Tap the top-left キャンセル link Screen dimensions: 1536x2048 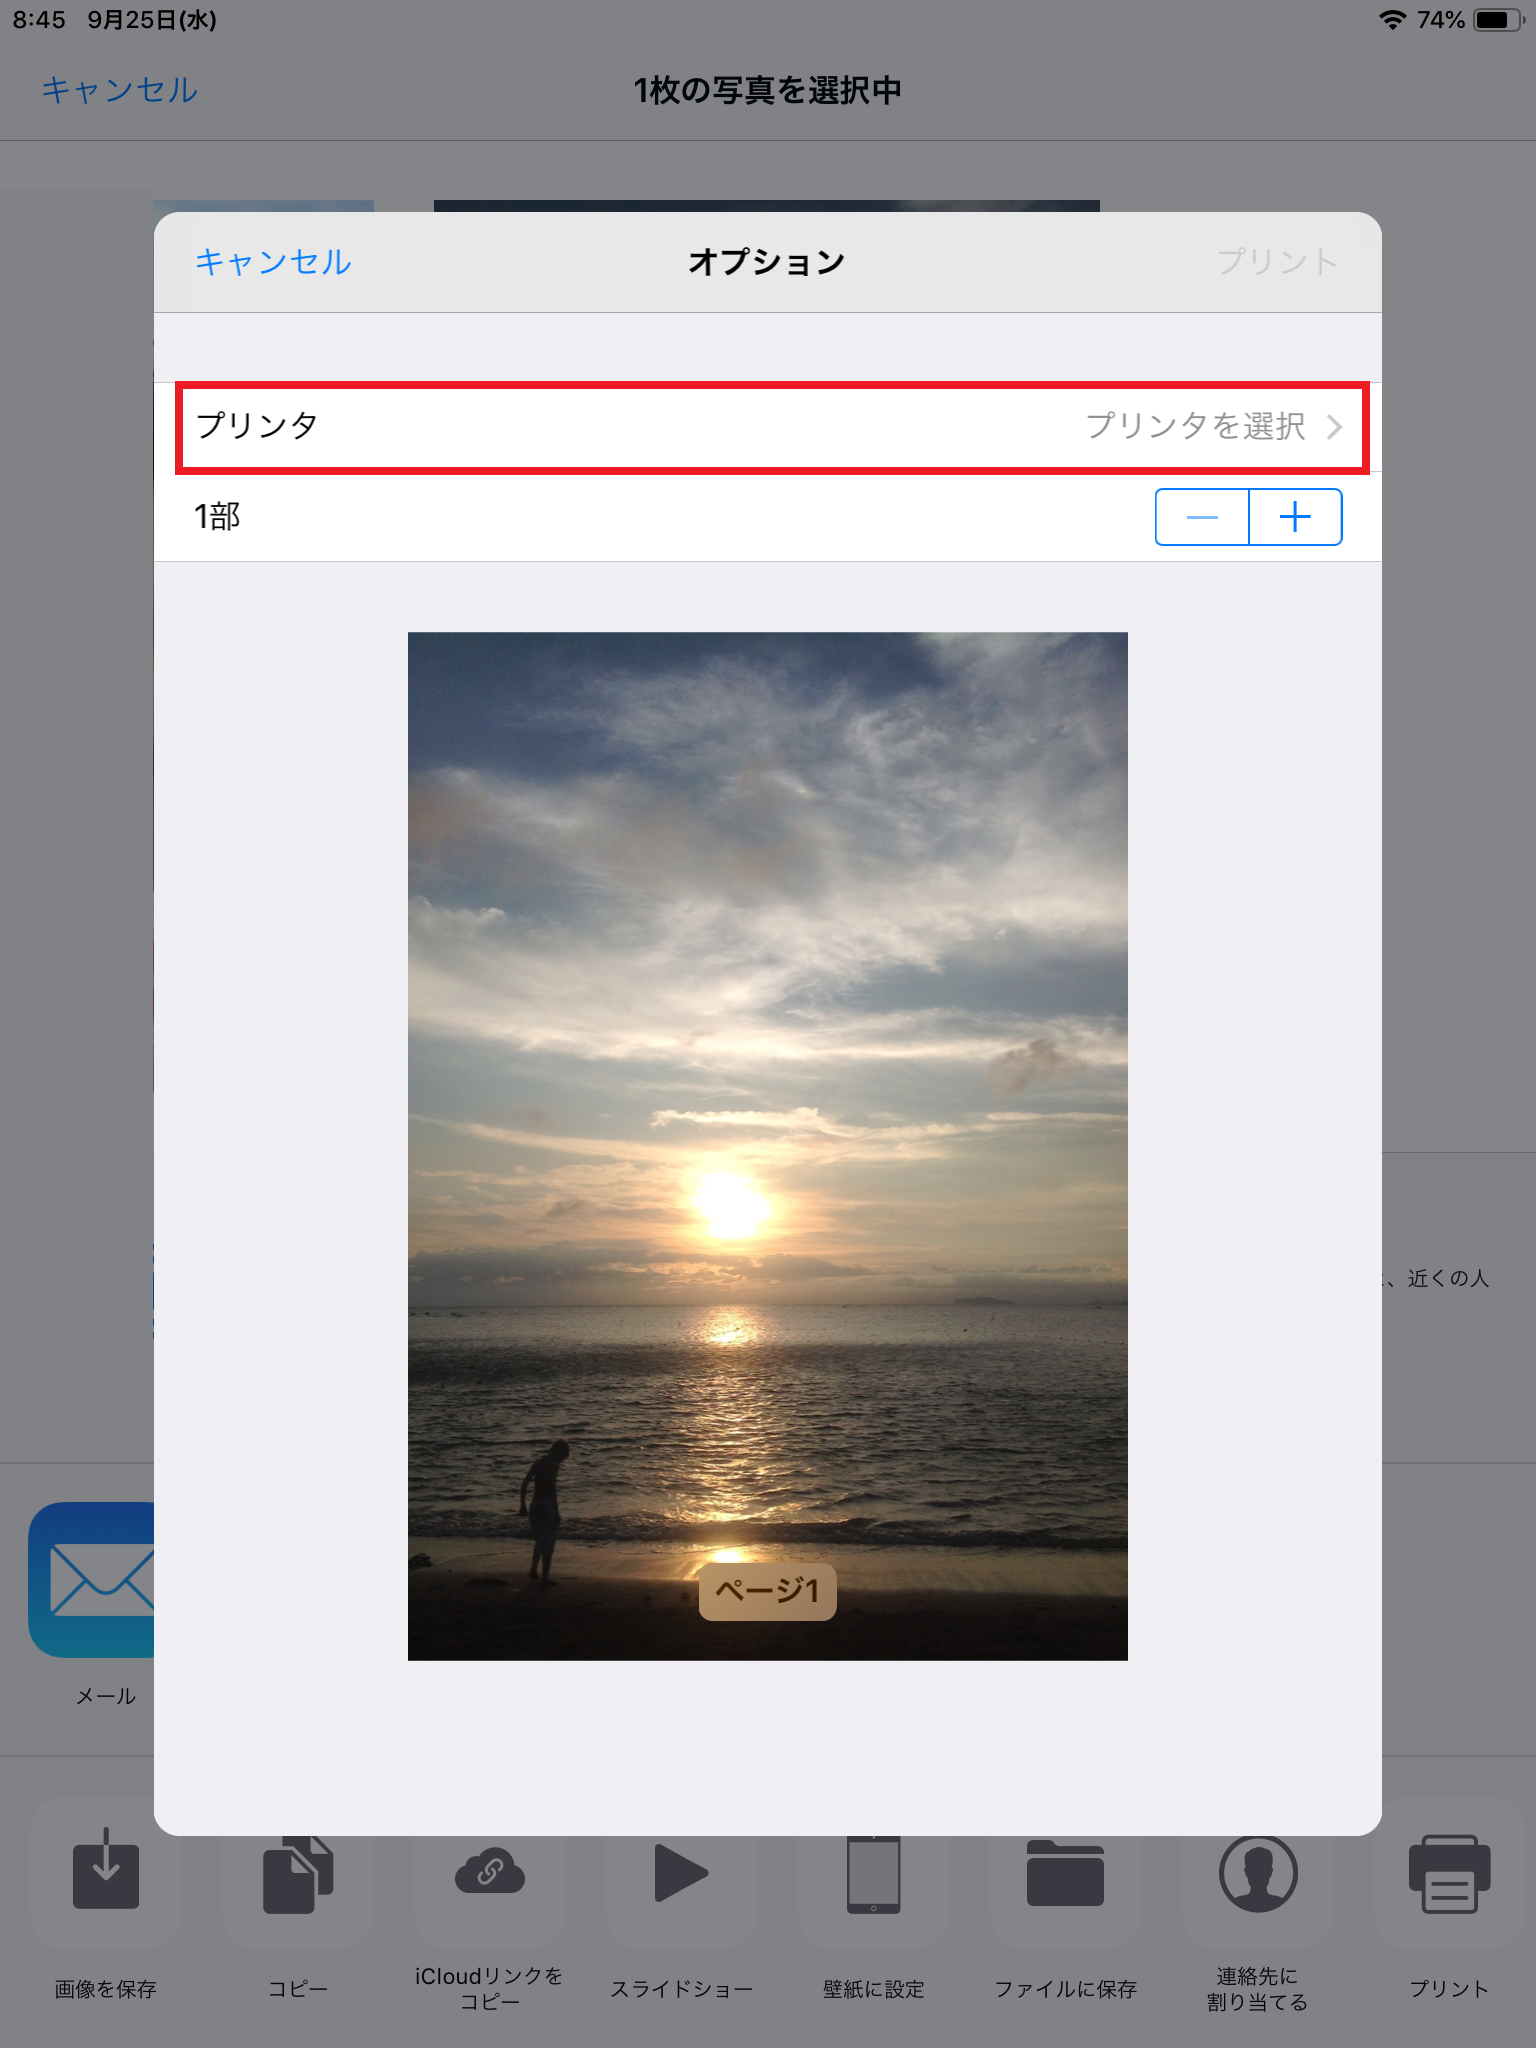(119, 90)
